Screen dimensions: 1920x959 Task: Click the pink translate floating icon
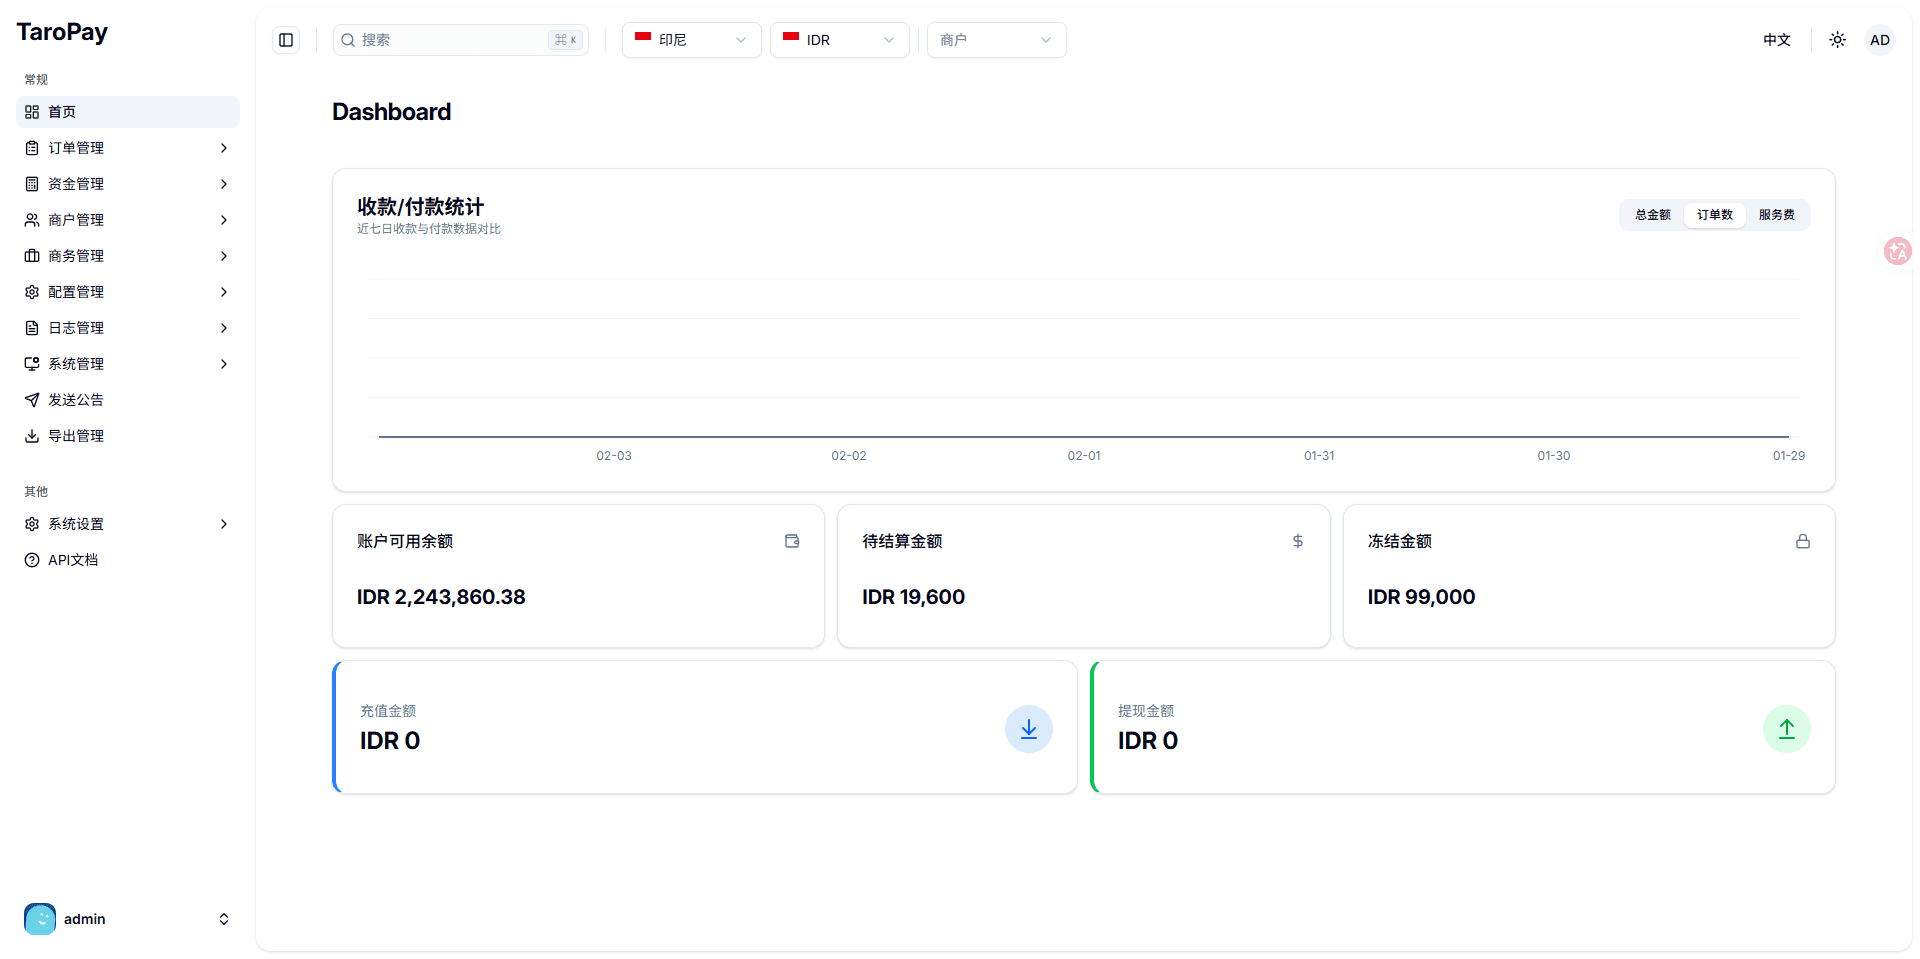click(1897, 251)
